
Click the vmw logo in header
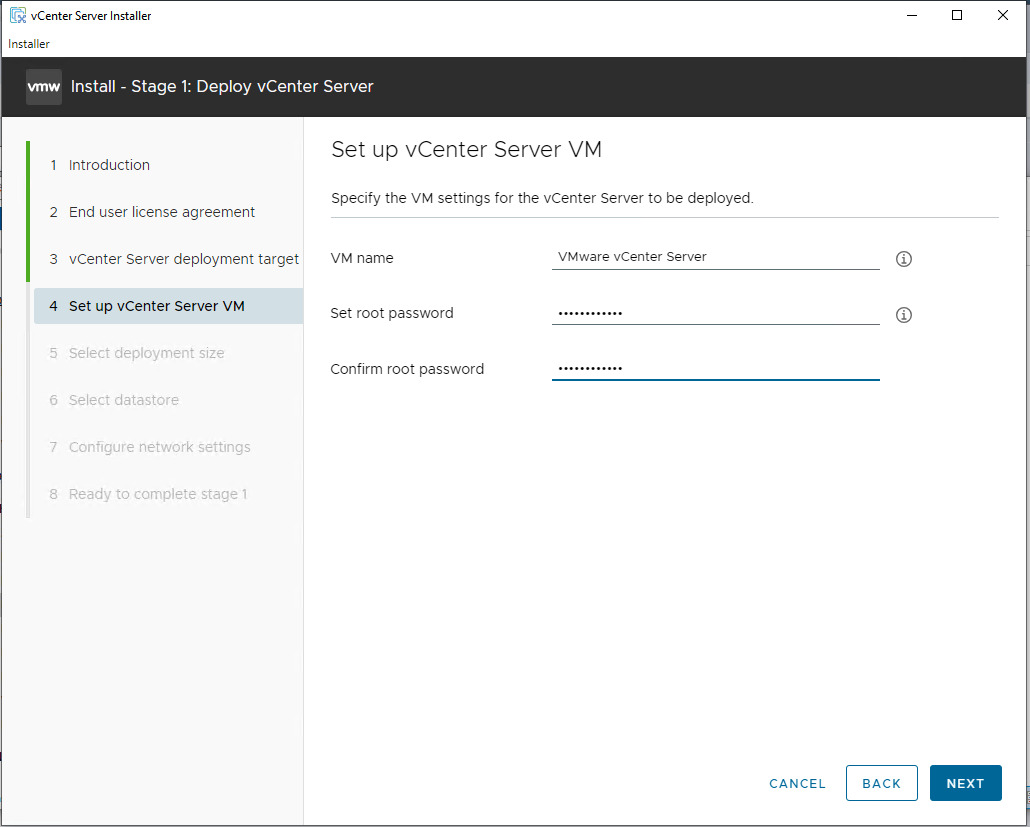[x=44, y=87]
